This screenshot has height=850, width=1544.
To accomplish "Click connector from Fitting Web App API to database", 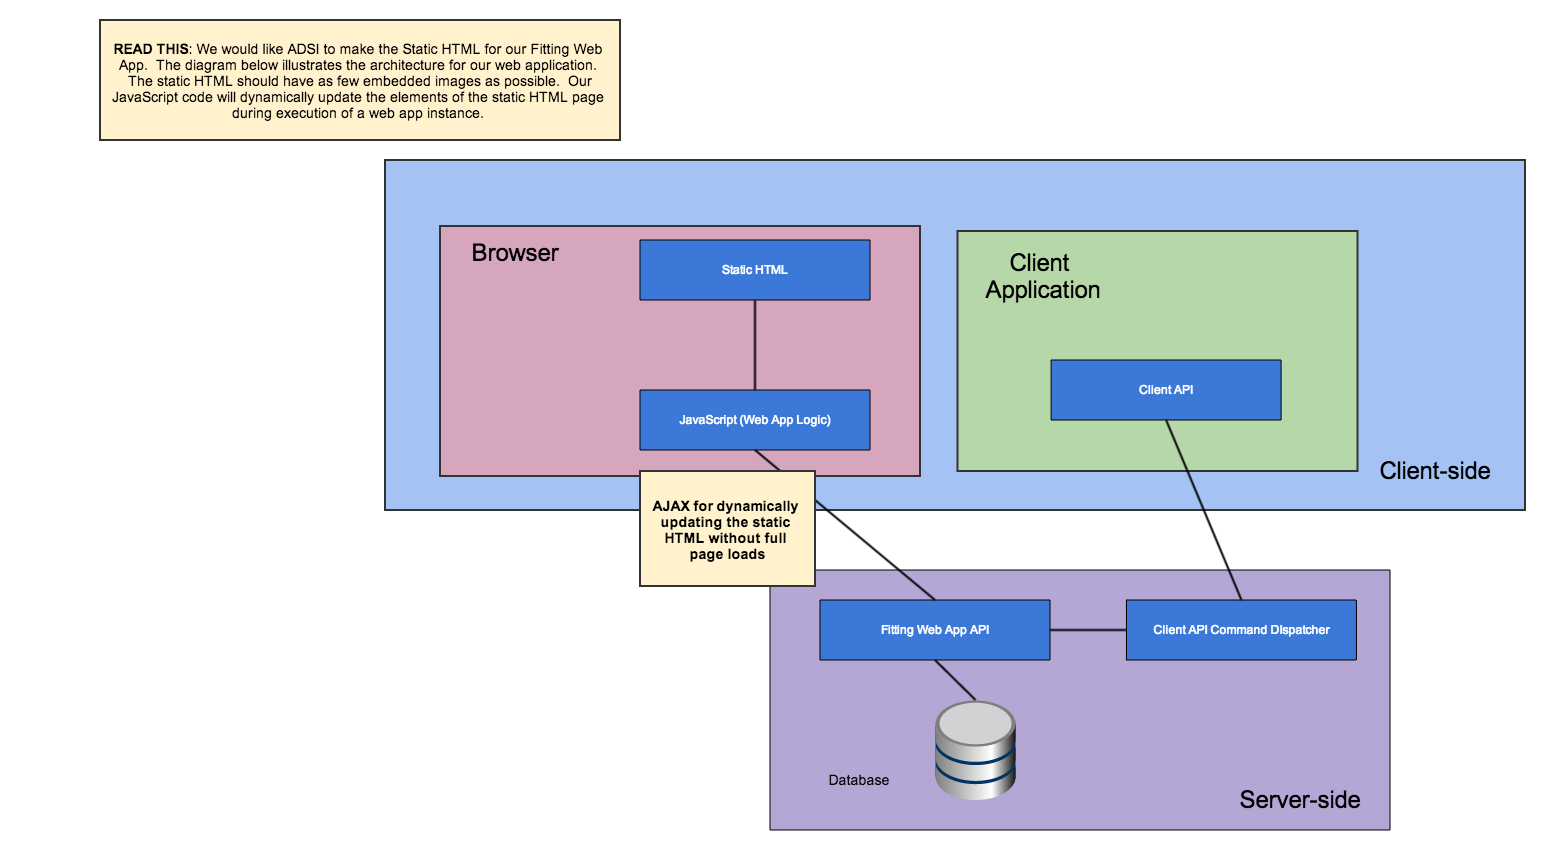I will click(955, 680).
